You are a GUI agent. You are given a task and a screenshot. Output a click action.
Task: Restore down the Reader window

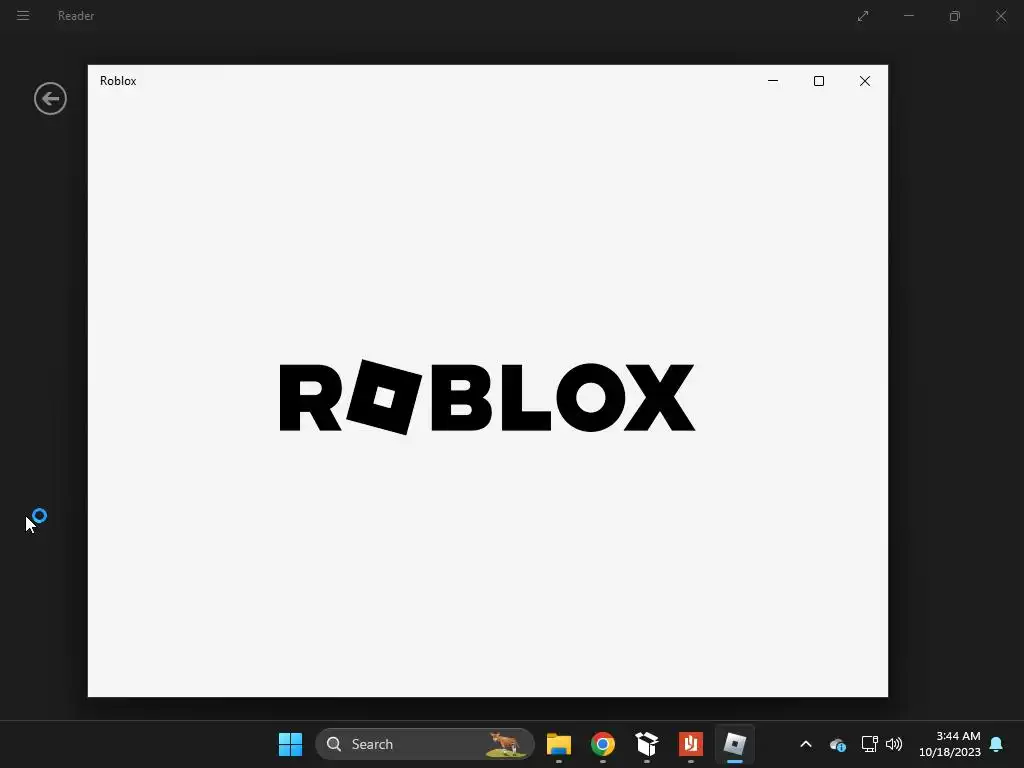point(955,16)
